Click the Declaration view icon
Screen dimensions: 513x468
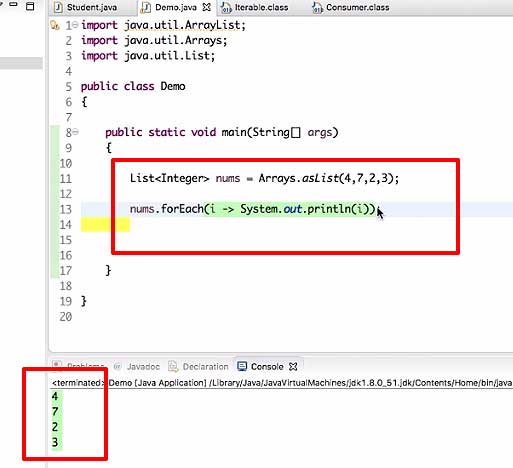tap(173, 366)
